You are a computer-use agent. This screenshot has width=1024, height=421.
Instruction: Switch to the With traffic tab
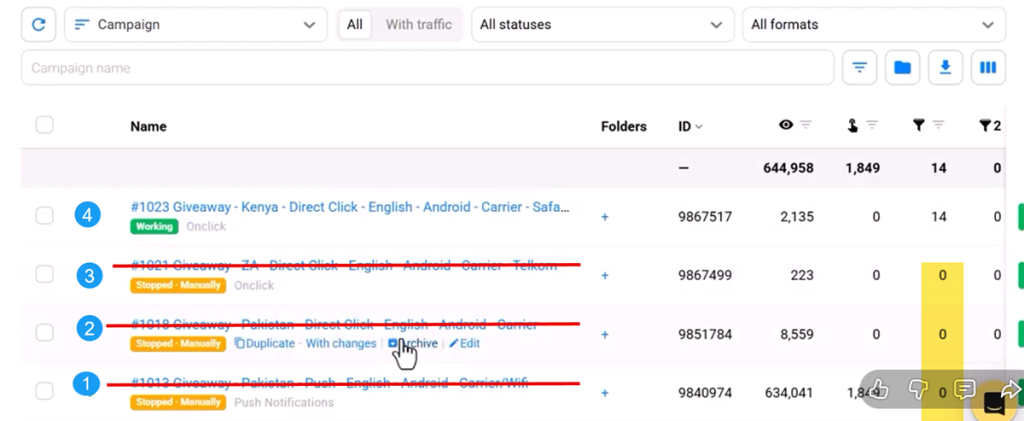tap(418, 24)
